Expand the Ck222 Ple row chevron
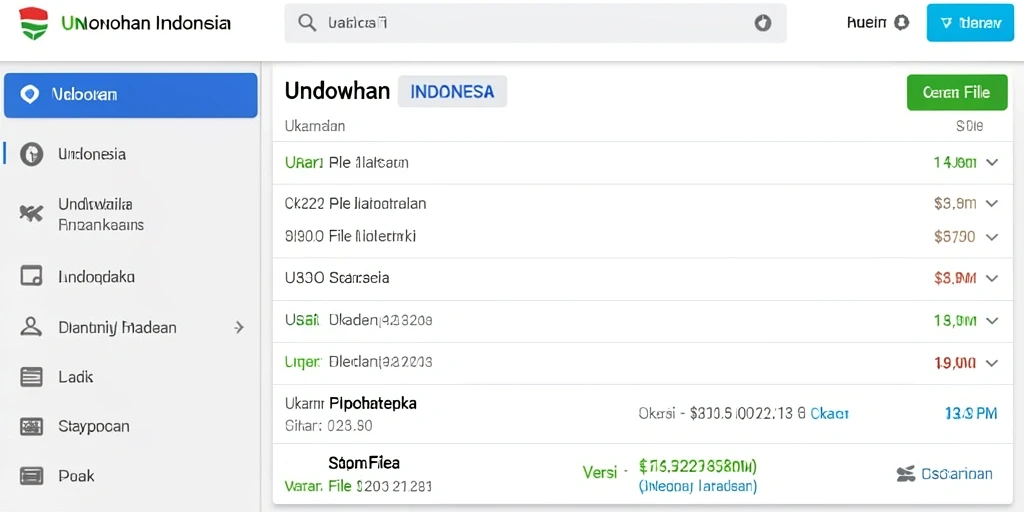 pos(992,204)
